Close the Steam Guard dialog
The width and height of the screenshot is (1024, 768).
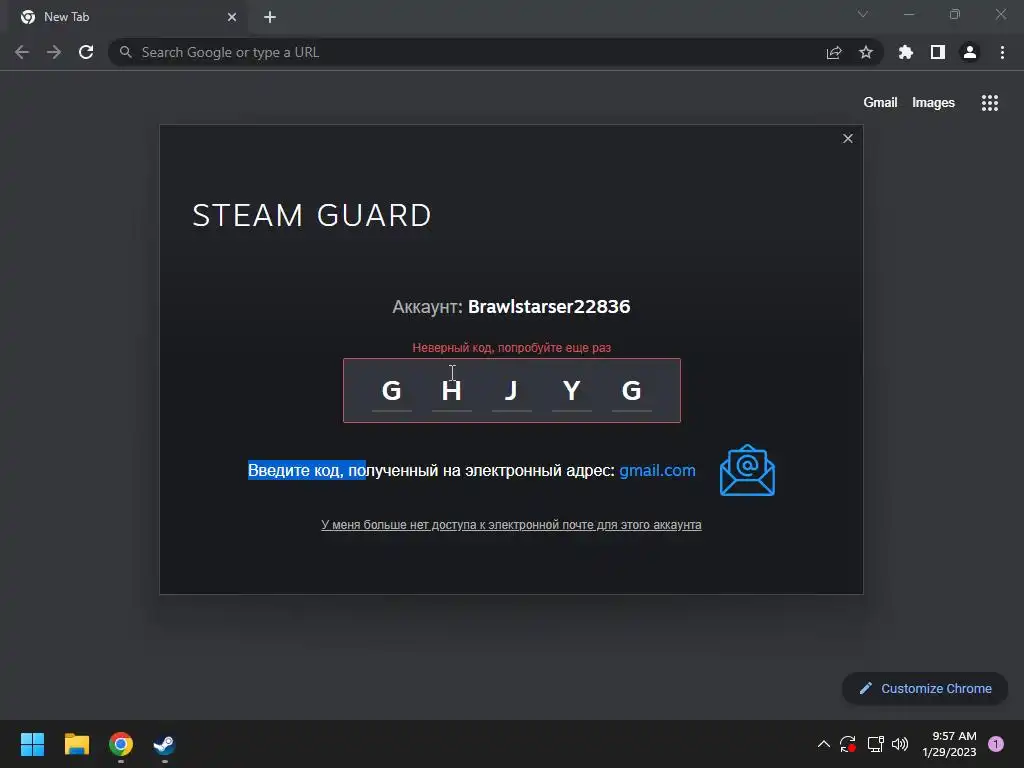pyautogui.click(x=848, y=138)
